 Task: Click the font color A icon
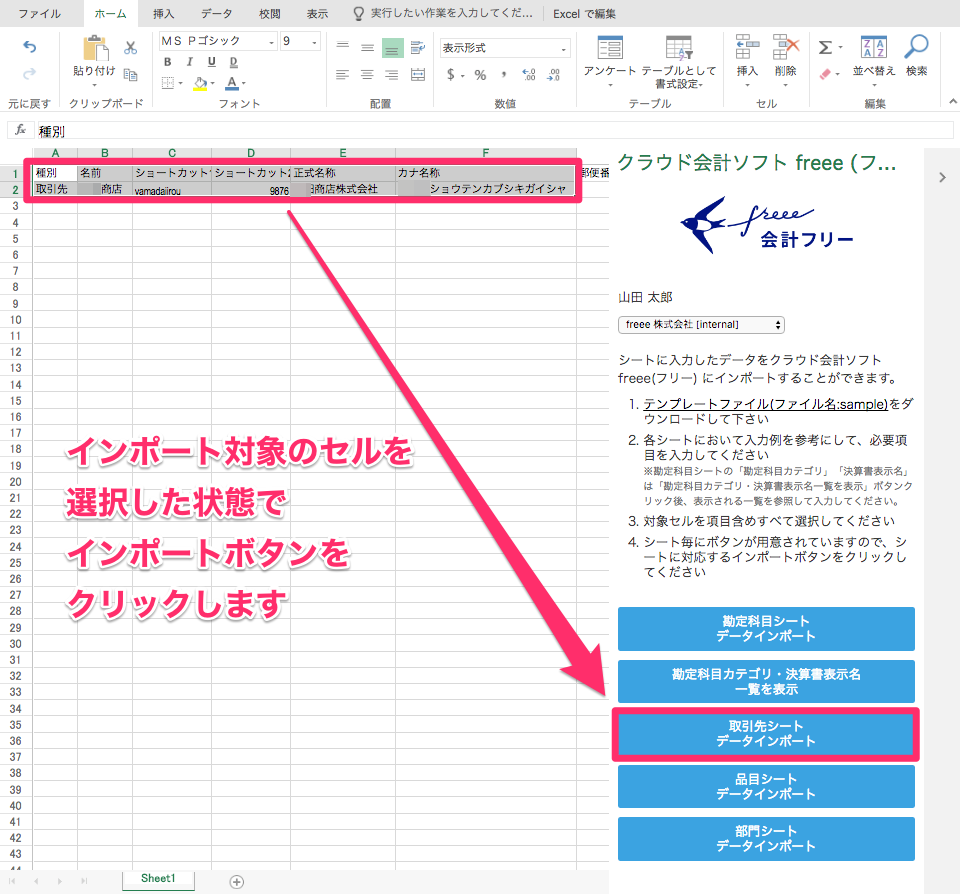(x=231, y=83)
